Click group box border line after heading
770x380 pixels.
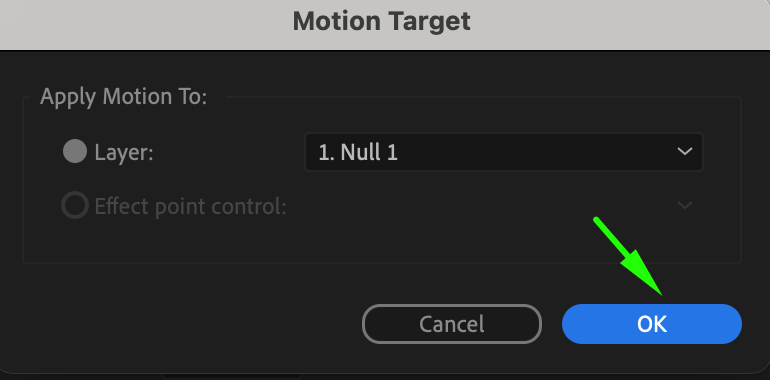pyautogui.click(x=481, y=98)
